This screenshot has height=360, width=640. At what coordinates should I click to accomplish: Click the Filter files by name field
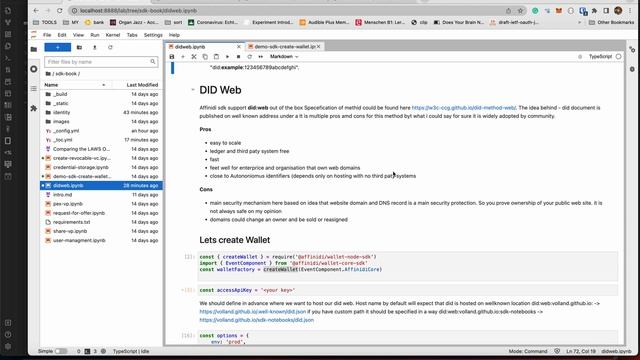[x=101, y=62]
